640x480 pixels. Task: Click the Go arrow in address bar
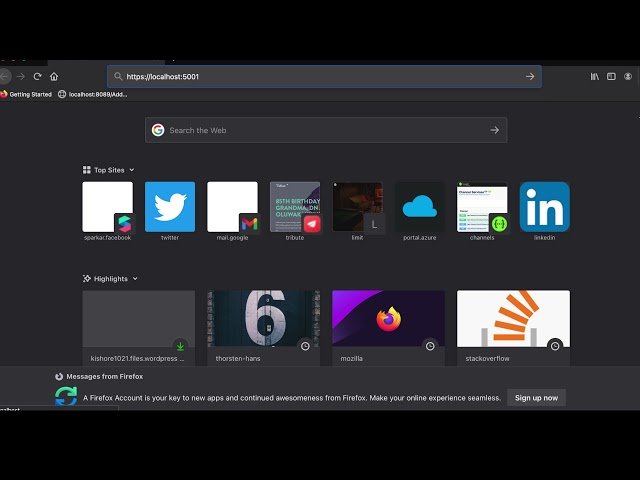530,76
